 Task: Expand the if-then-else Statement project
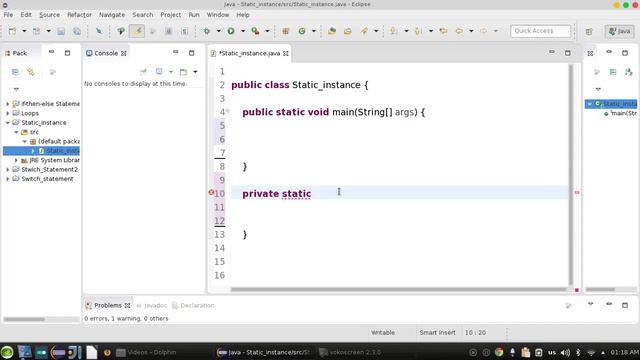click(8, 104)
